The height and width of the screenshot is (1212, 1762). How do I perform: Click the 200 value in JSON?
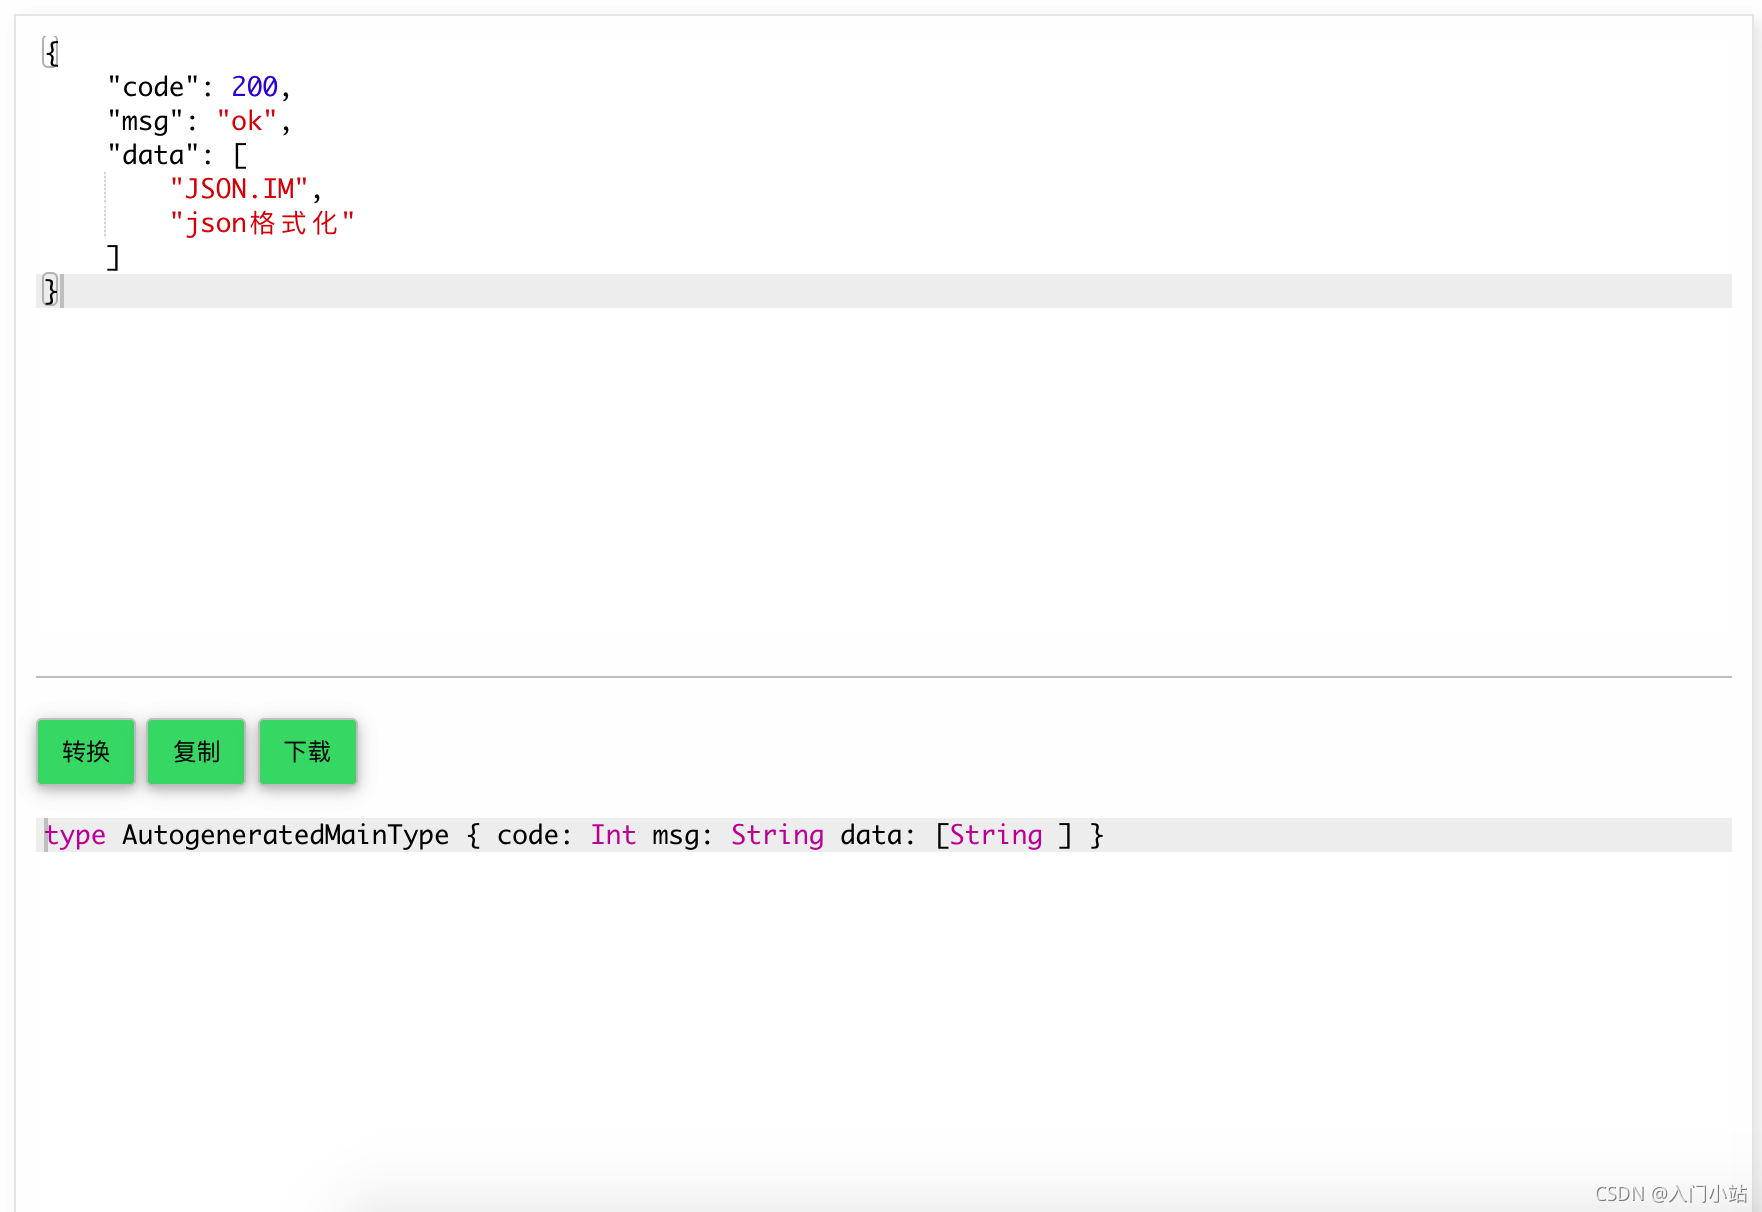(255, 87)
